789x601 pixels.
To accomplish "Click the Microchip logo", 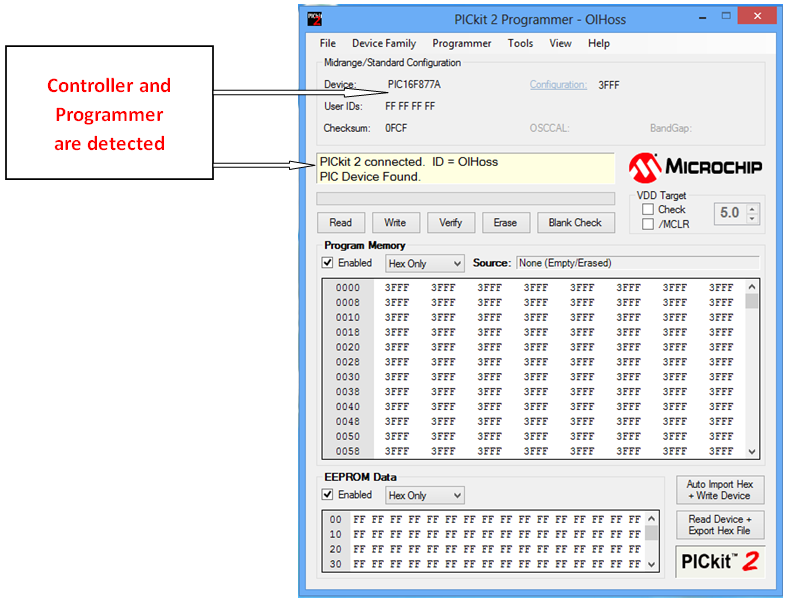I will tap(695, 167).
